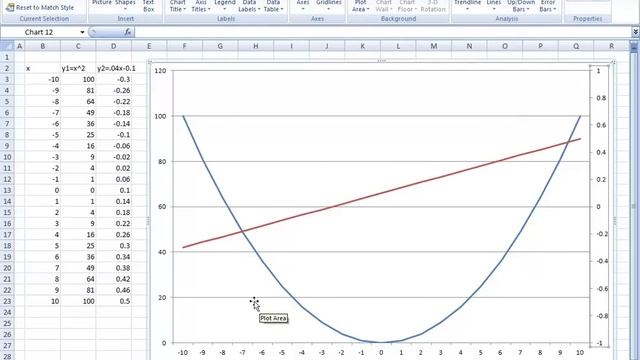Select cell D10 containing -0.02
The image size is (640, 360).
tap(113, 157)
